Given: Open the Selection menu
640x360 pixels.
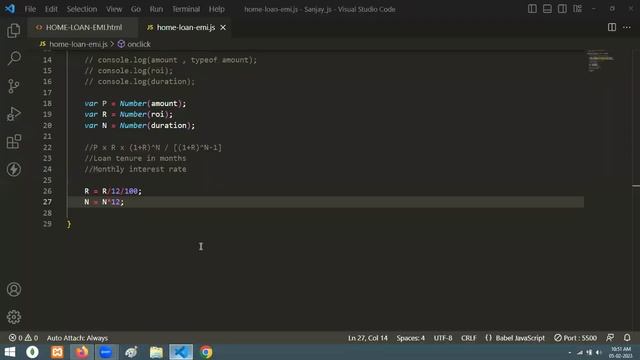Looking at the screenshot, I should click(82, 9).
